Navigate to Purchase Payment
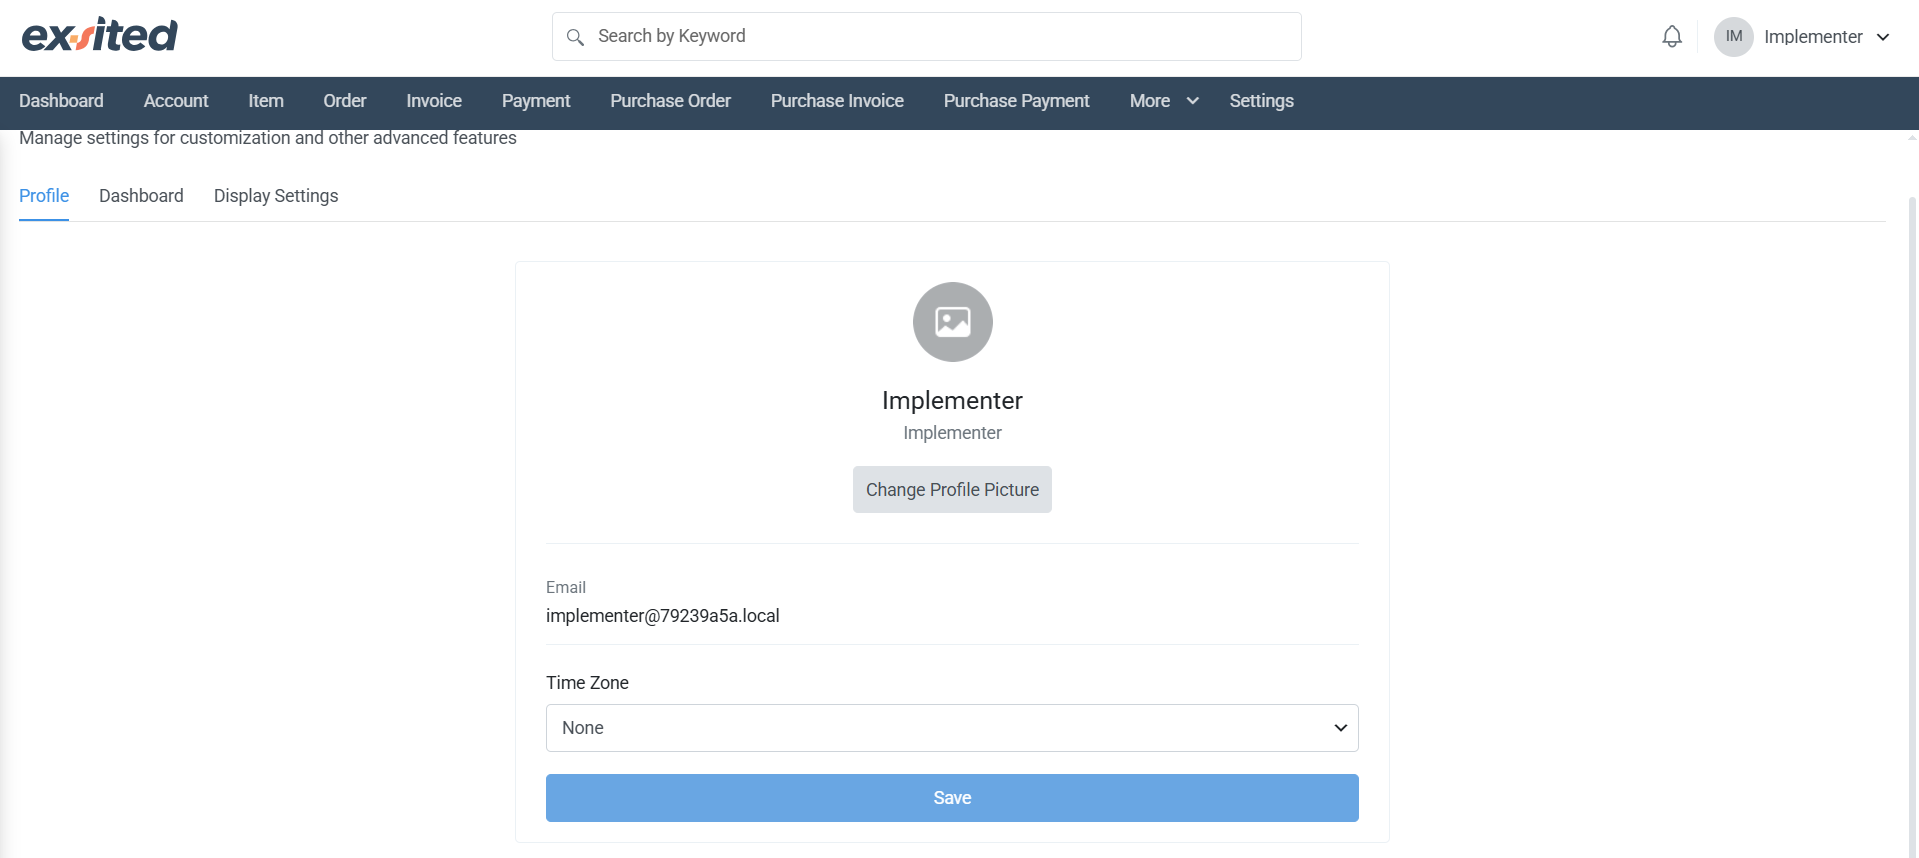The width and height of the screenshot is (1919, 858). tap(1017, 101)
